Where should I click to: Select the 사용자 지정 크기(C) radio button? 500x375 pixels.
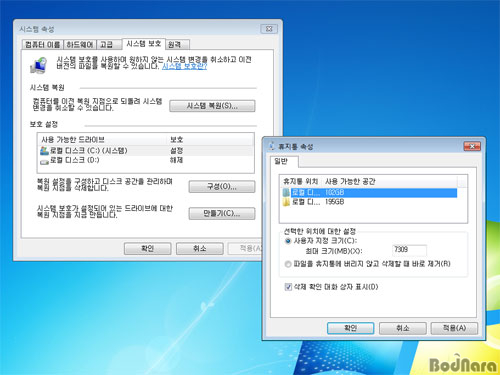(288, 241)
